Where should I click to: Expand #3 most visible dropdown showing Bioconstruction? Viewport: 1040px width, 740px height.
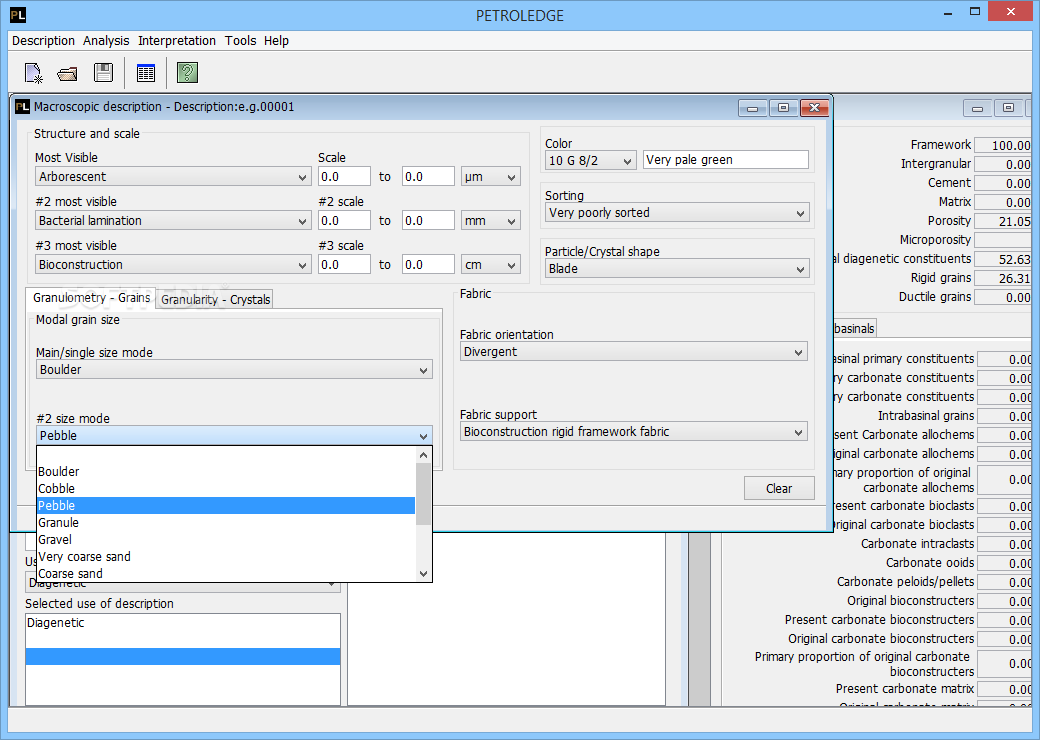(172, 265)
